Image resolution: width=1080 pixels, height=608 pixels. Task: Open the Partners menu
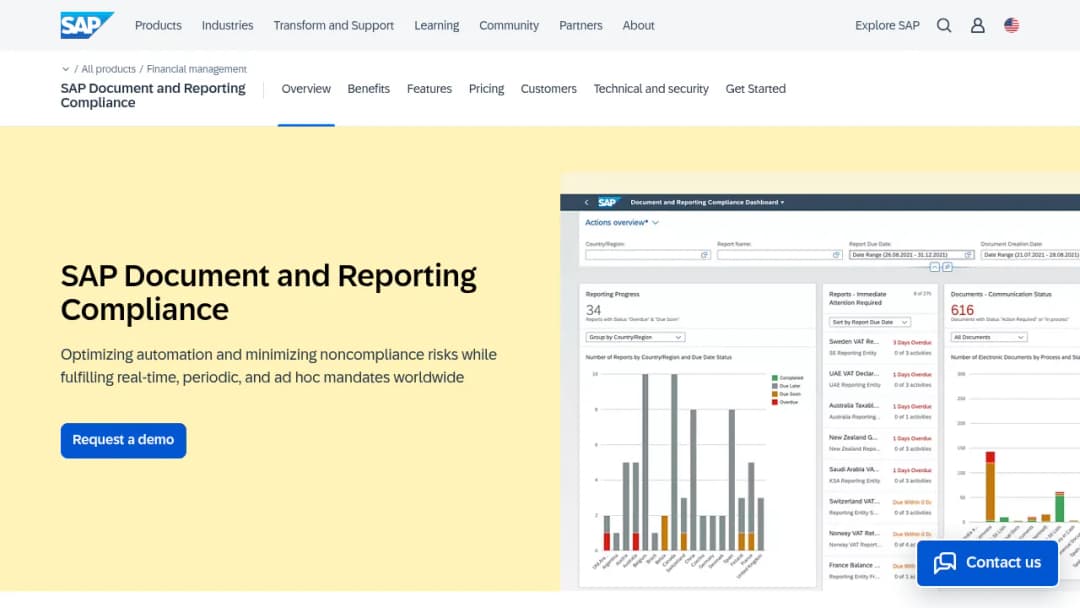[581, 25]
